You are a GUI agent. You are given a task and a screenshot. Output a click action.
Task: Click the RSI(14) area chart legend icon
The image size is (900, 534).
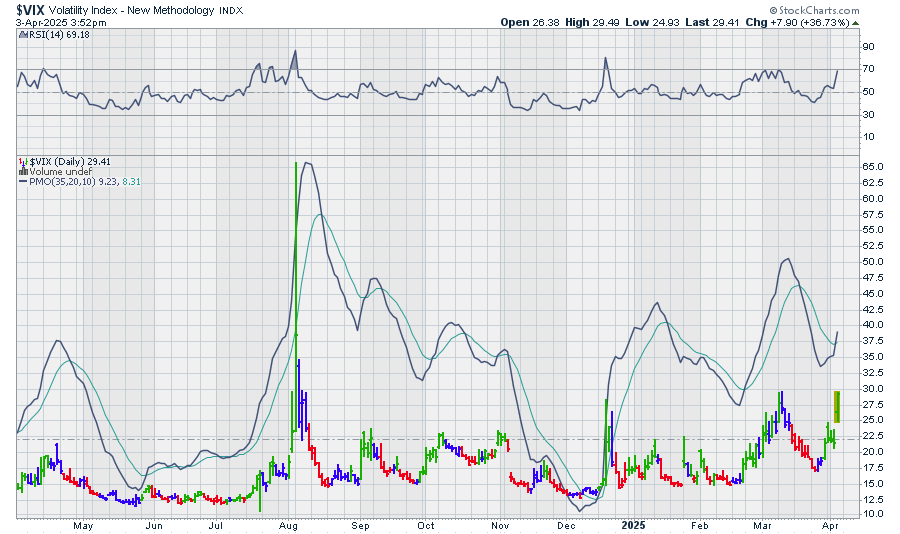pos(21,35)
